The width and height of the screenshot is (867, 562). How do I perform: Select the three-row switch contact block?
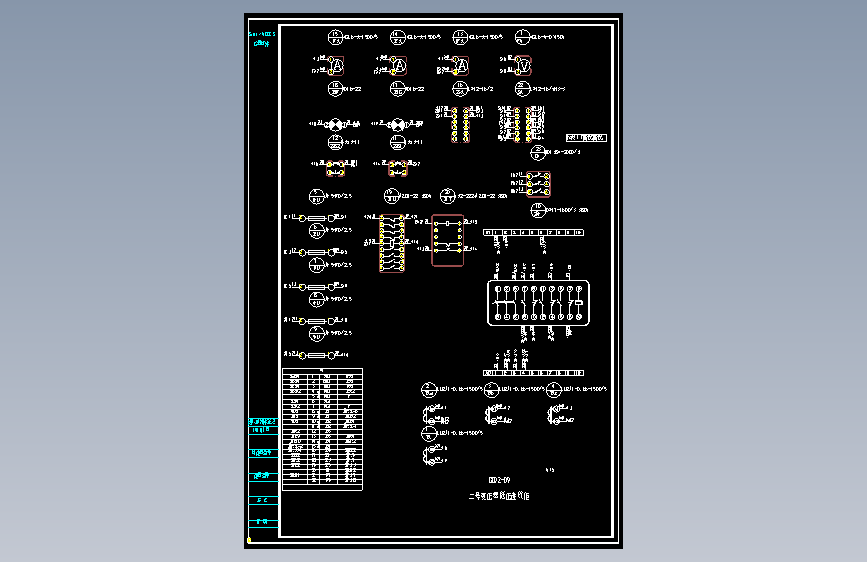pyautogui.click(x=538, y=184)
